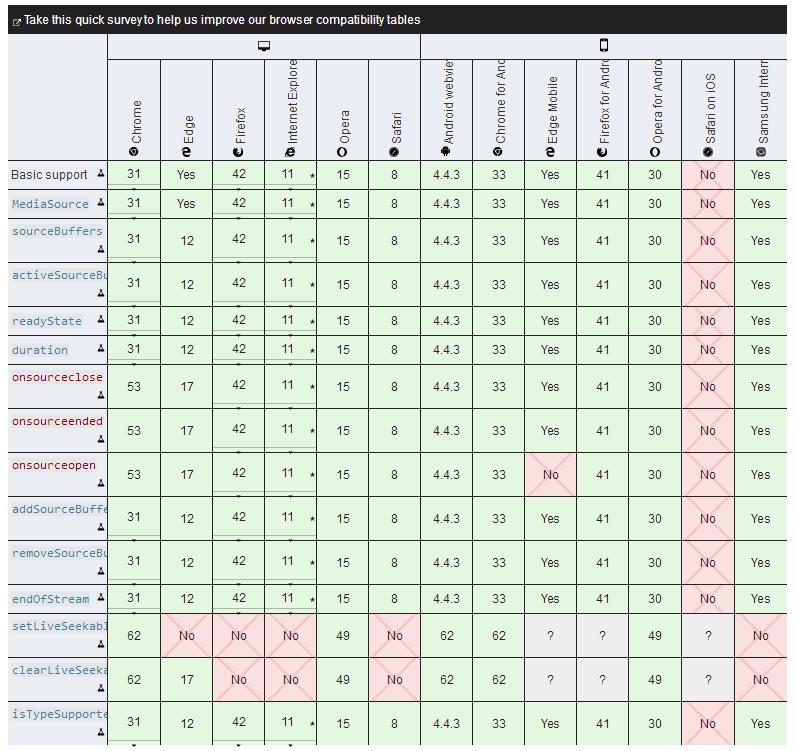Click the experimental flask icon beside MediaSource

[x=101, y=203]
